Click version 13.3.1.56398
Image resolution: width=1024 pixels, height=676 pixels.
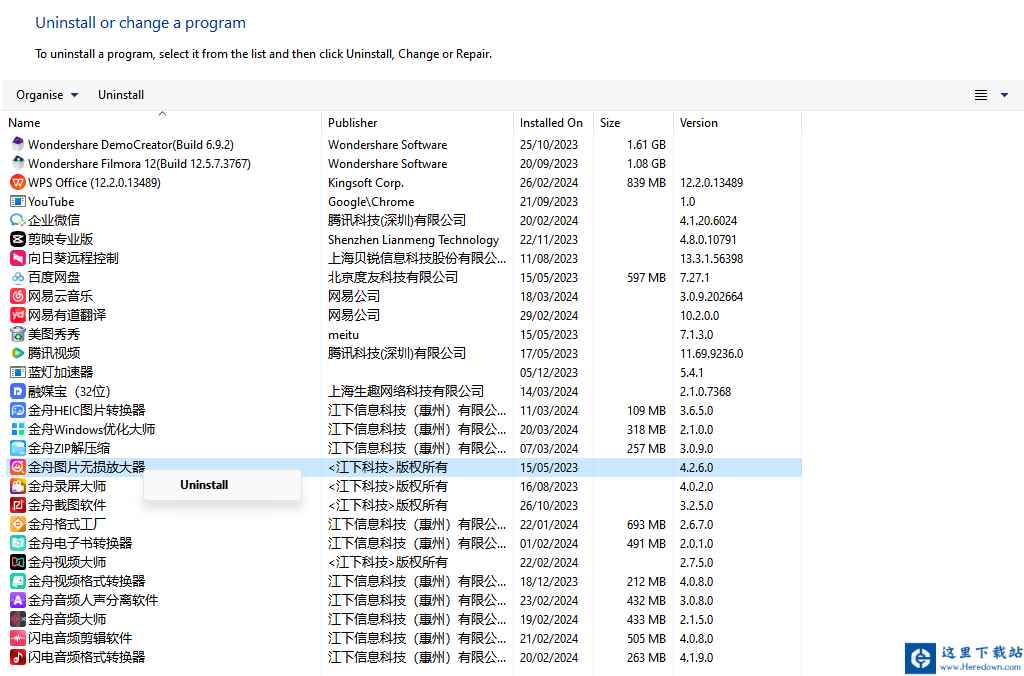(711, 259)
